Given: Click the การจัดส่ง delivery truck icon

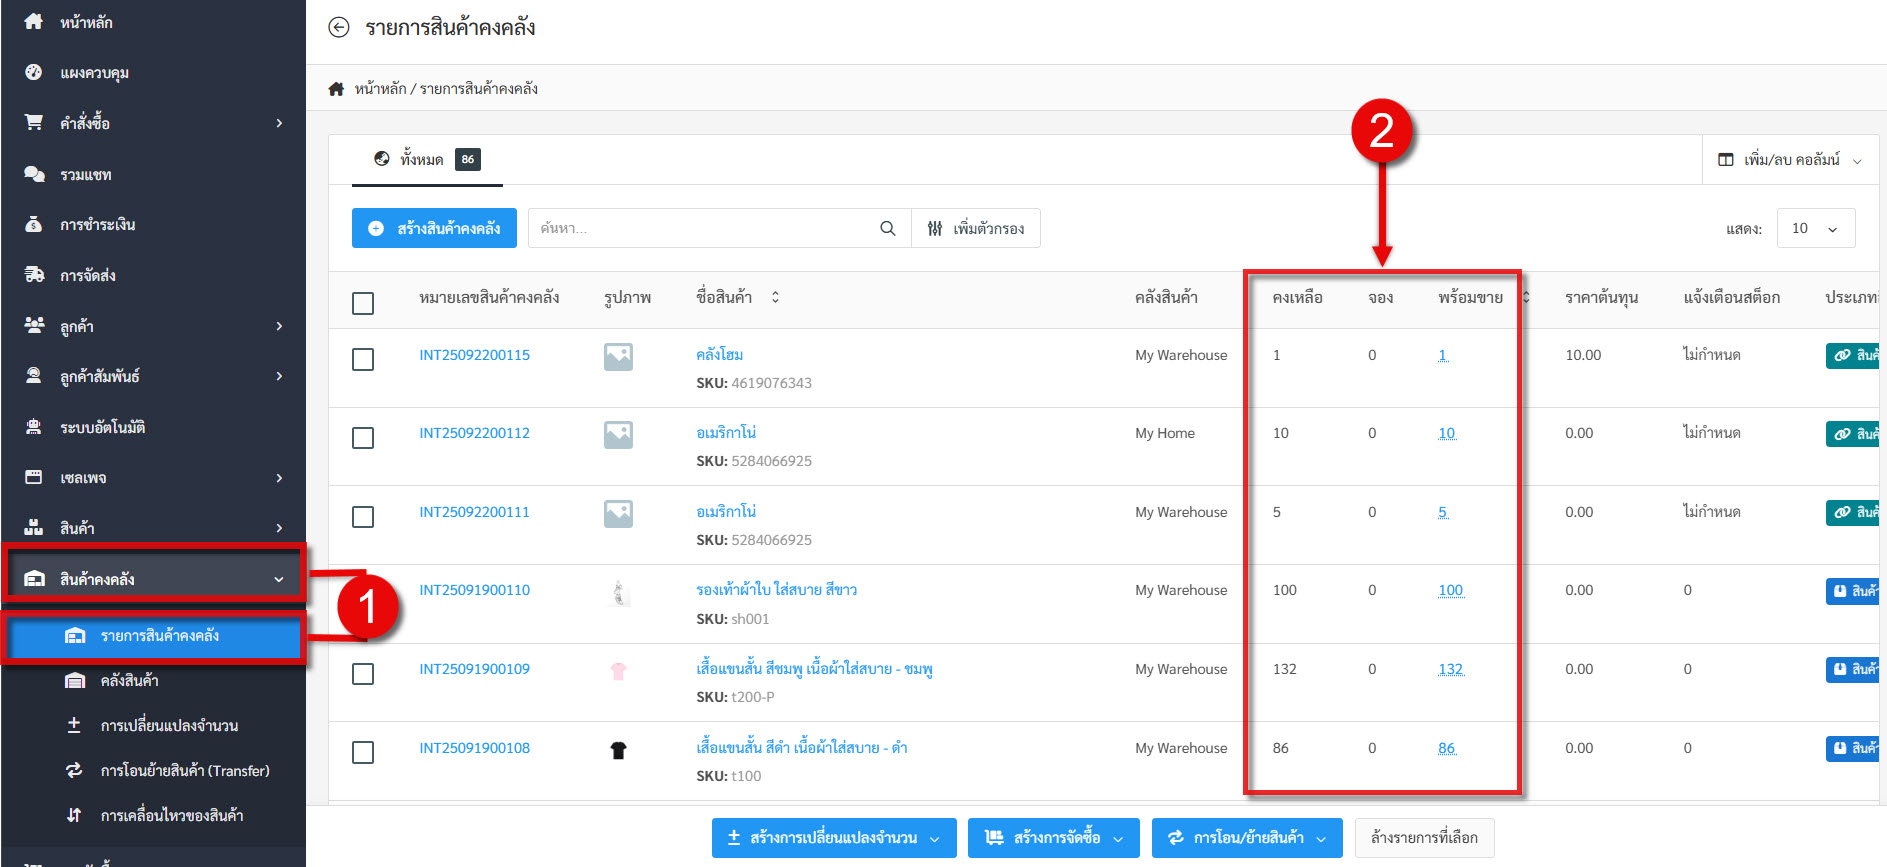Looking at the screenshot, I should click(x=34, y=275).
